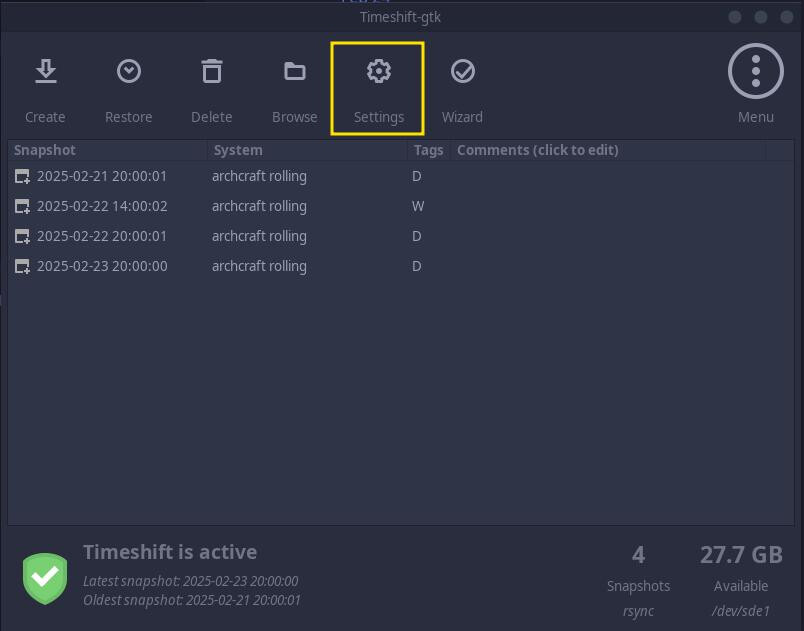
Task: Select snapshot 2025-02-23 20:00:00
Action: coord(400,266)
